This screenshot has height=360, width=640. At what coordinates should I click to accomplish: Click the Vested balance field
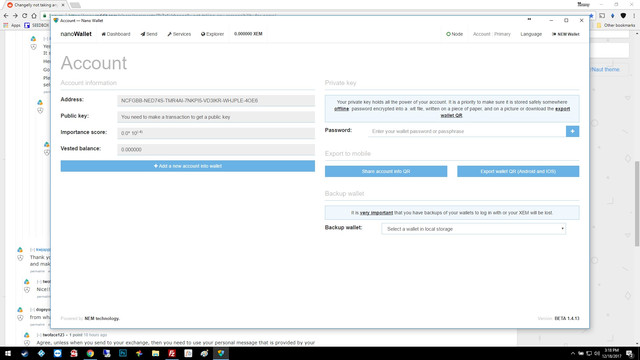pos(216,149)
